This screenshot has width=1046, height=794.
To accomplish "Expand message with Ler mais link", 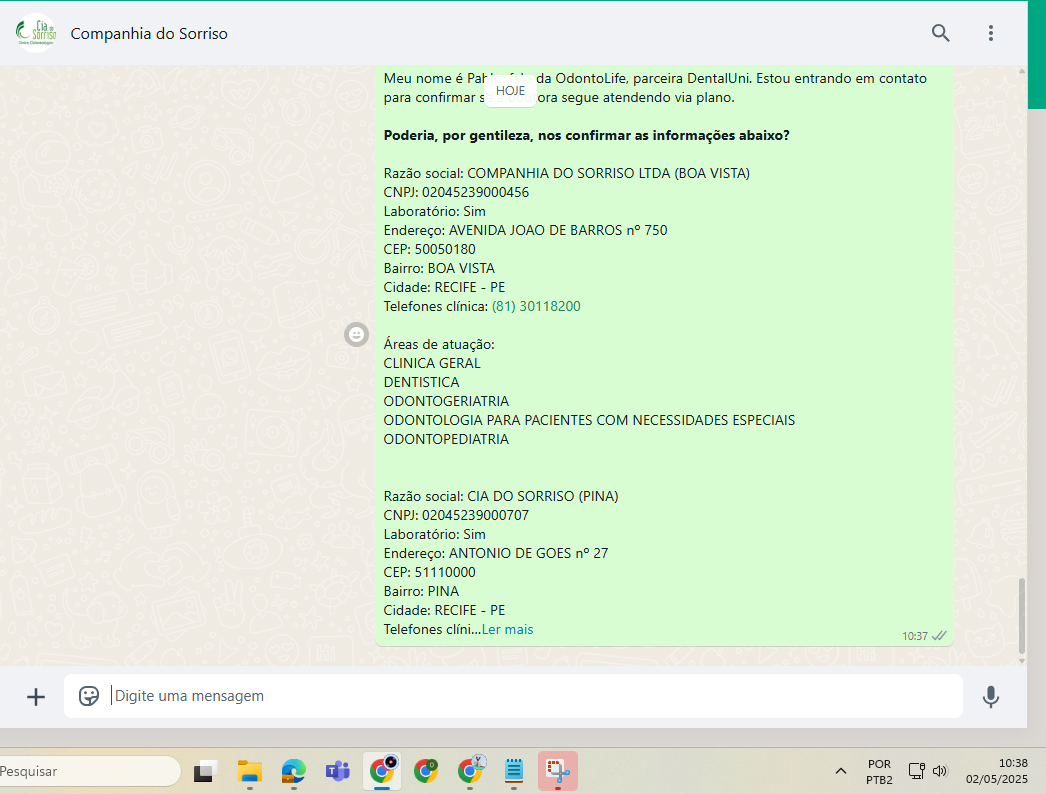I will (x=508, y=629).
